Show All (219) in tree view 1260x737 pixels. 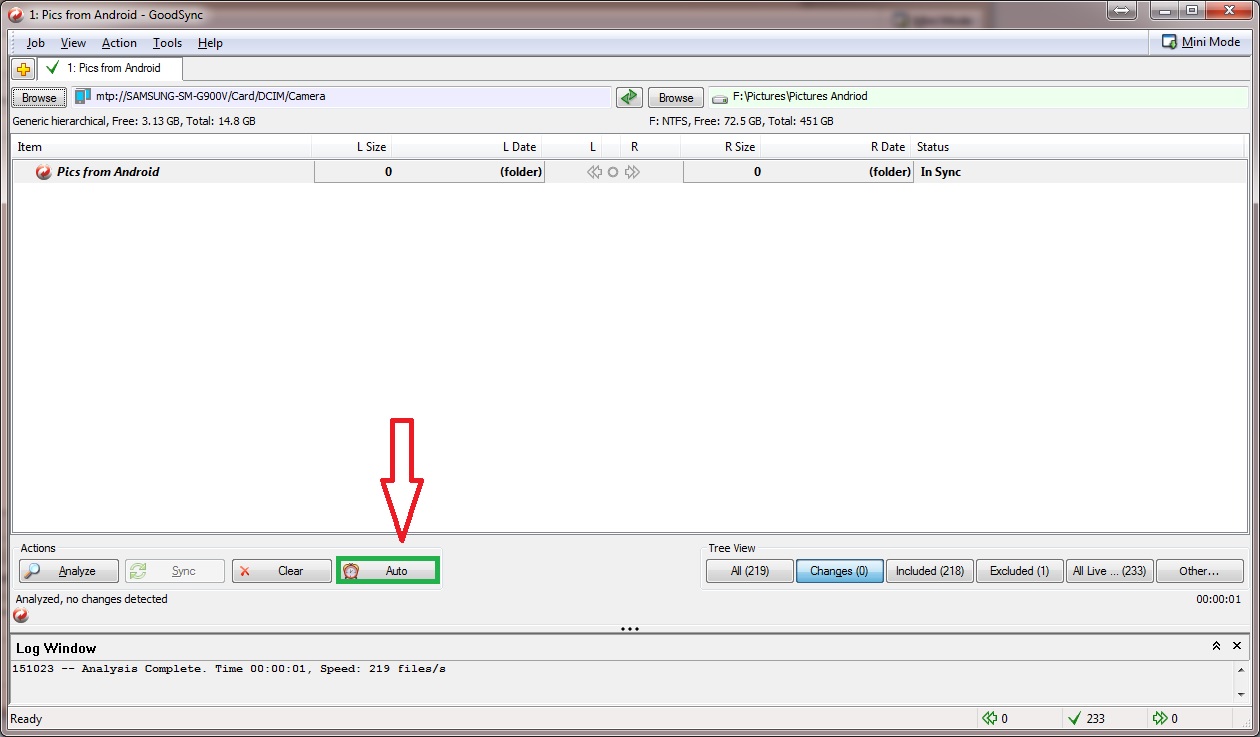[750, 571]
